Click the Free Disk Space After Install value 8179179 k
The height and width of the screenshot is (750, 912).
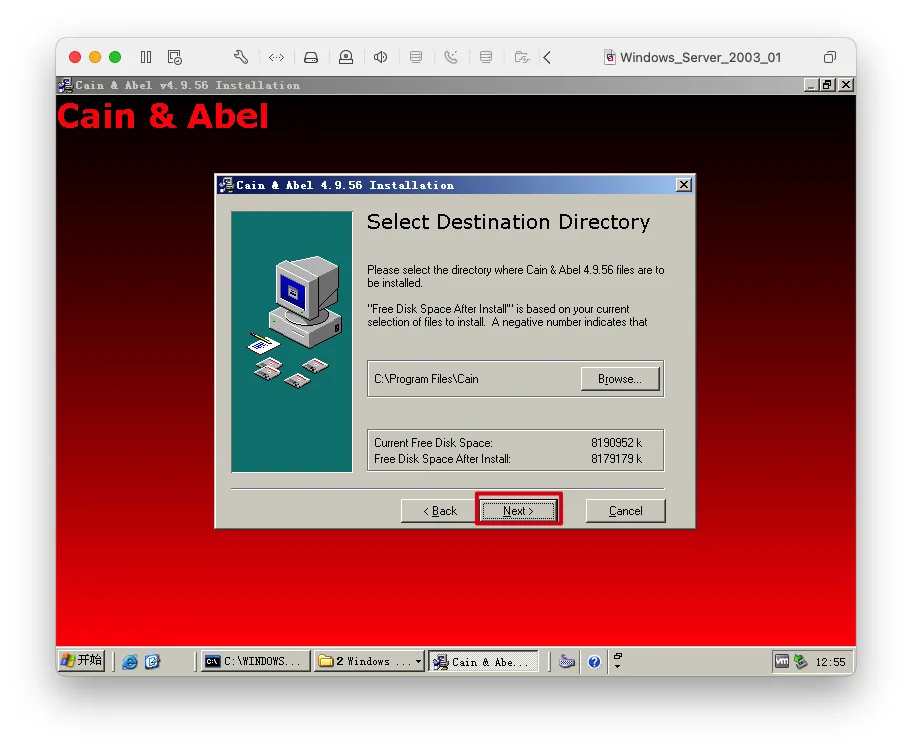[x=617, y=459]
